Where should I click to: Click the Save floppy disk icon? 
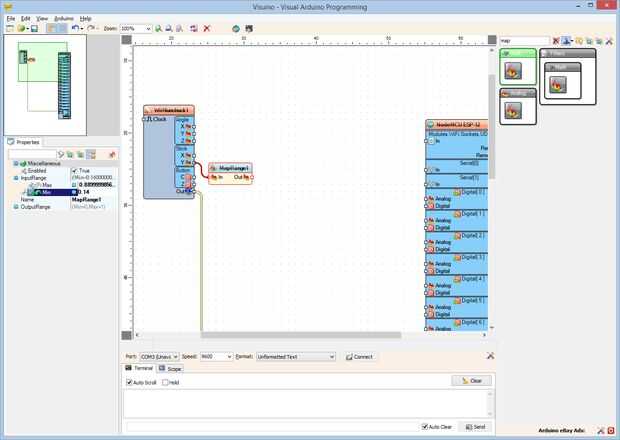tap(34, 28)
